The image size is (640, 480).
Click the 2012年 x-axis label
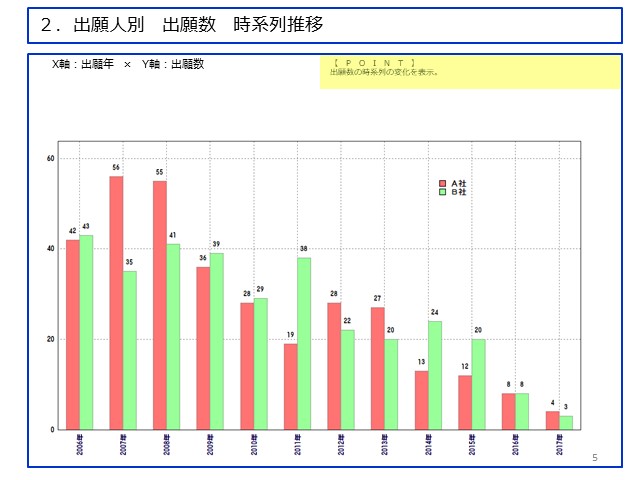(x=341, y=445)
